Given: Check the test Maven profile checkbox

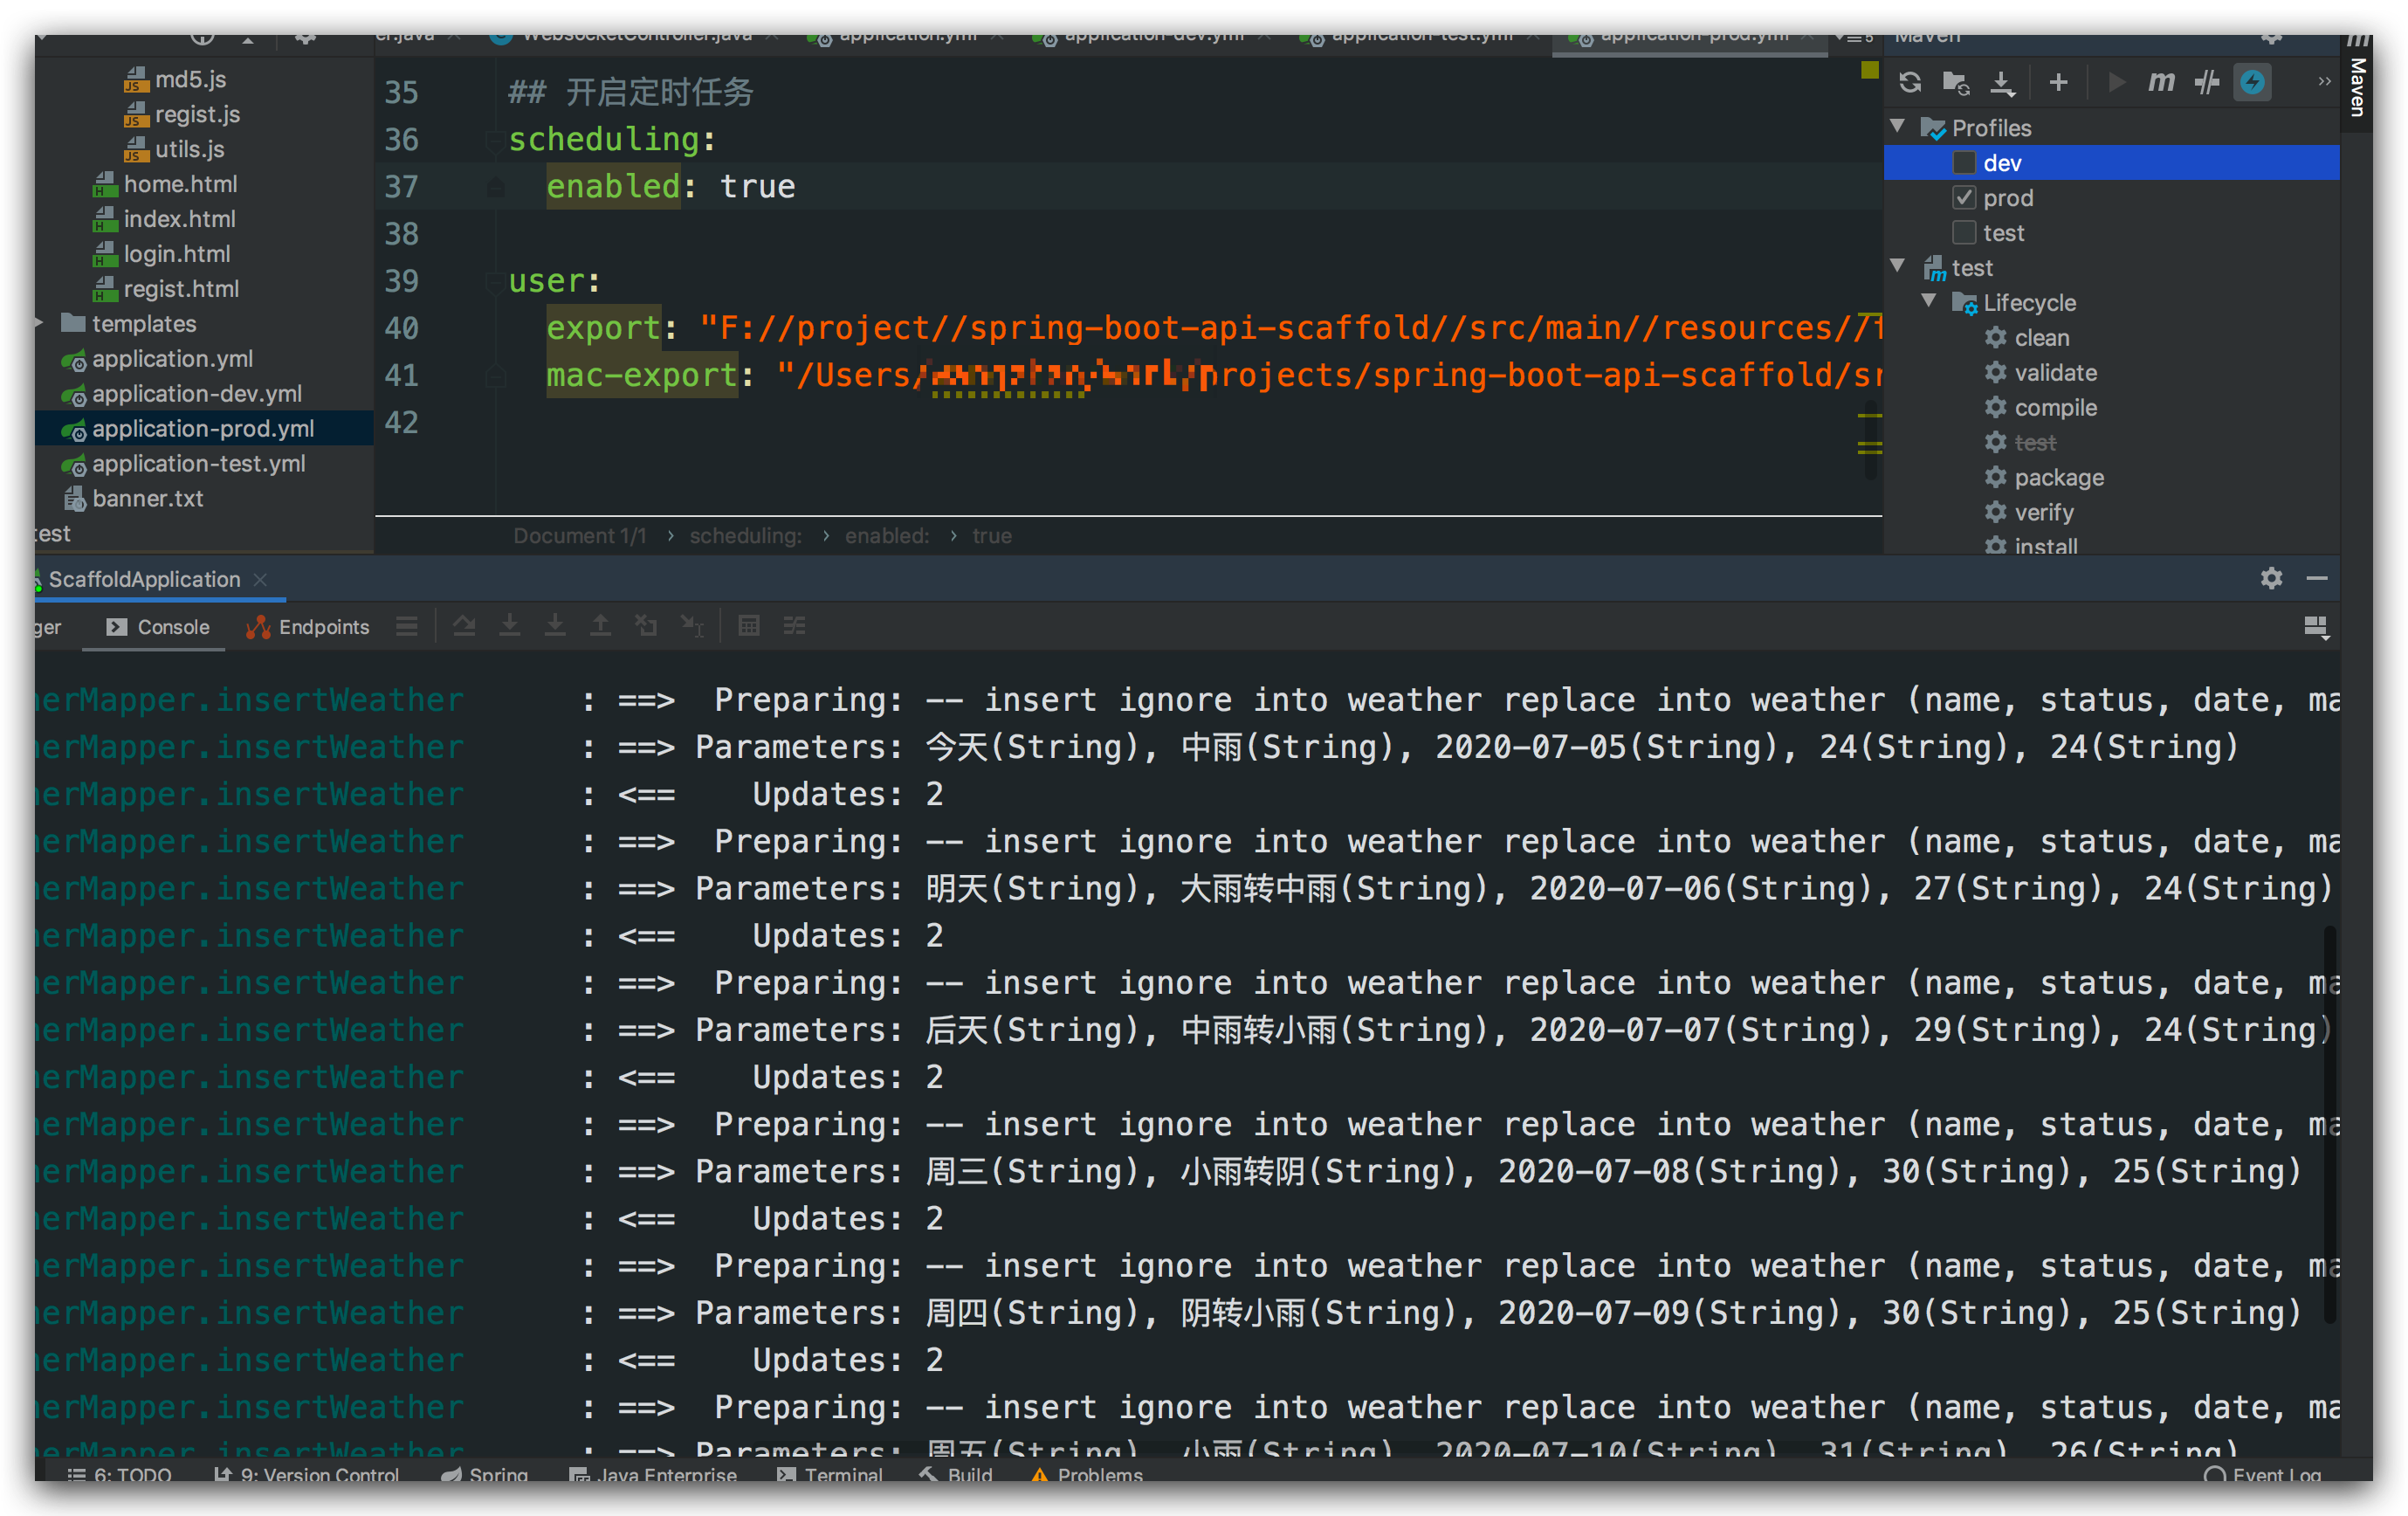Looking at the screenshot, I should (x=1964, y=233).
